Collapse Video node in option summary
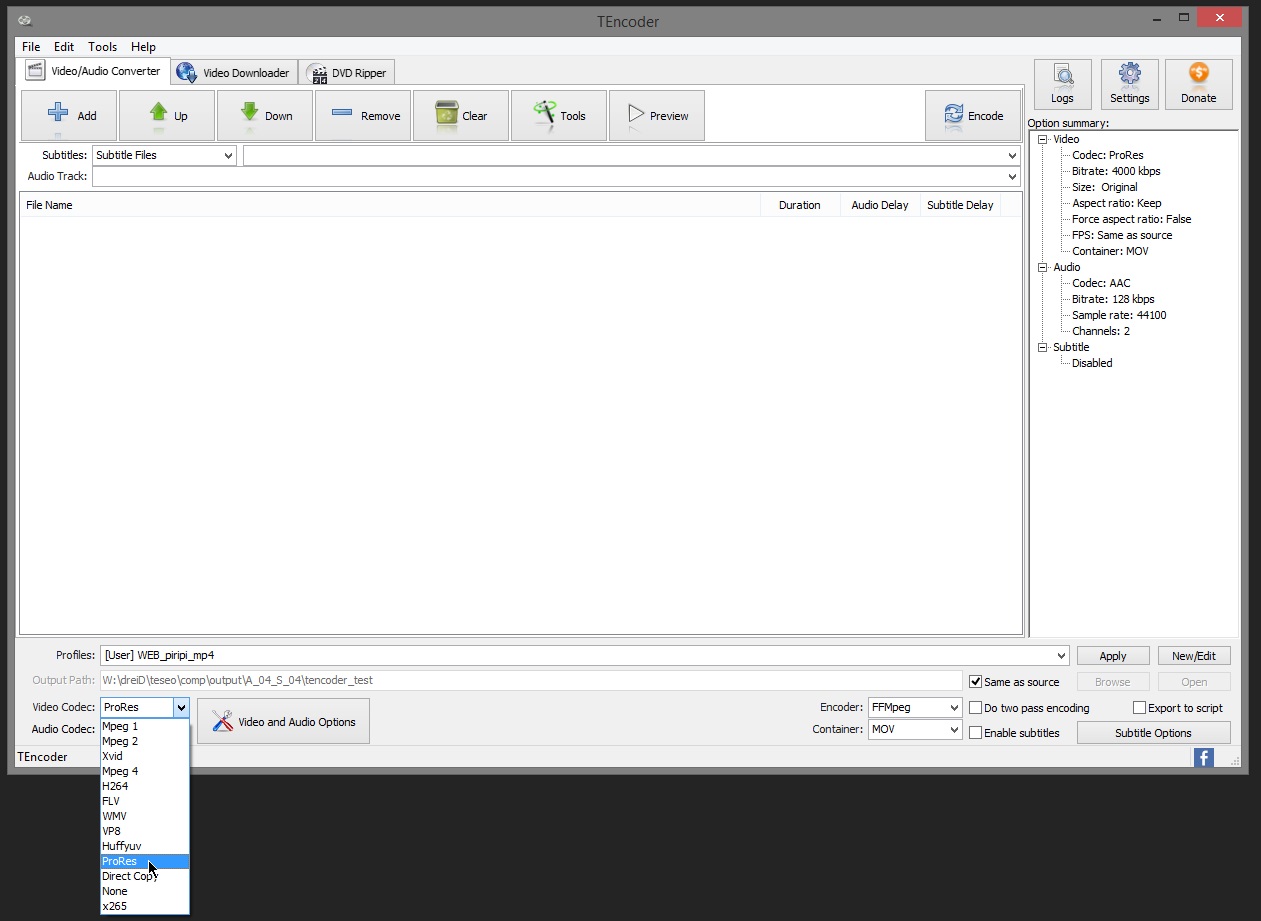The width and height of the screenshot is (1261, 921). pyautogui.click(x=1042, y=139)
